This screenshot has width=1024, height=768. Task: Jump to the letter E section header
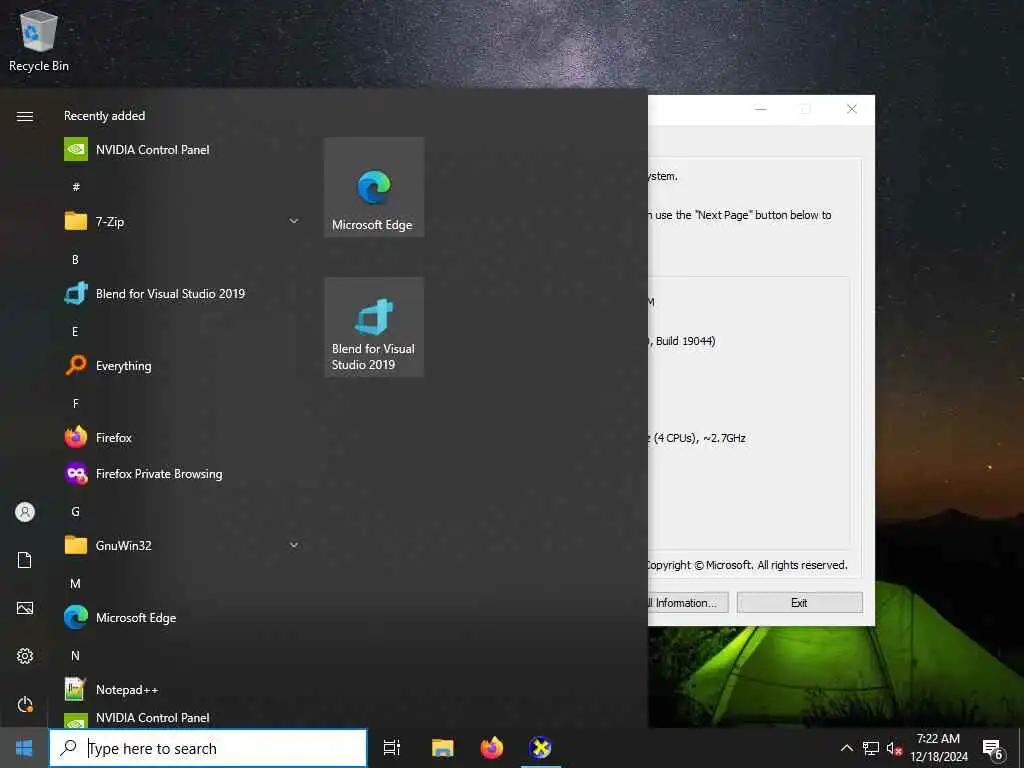75,332
